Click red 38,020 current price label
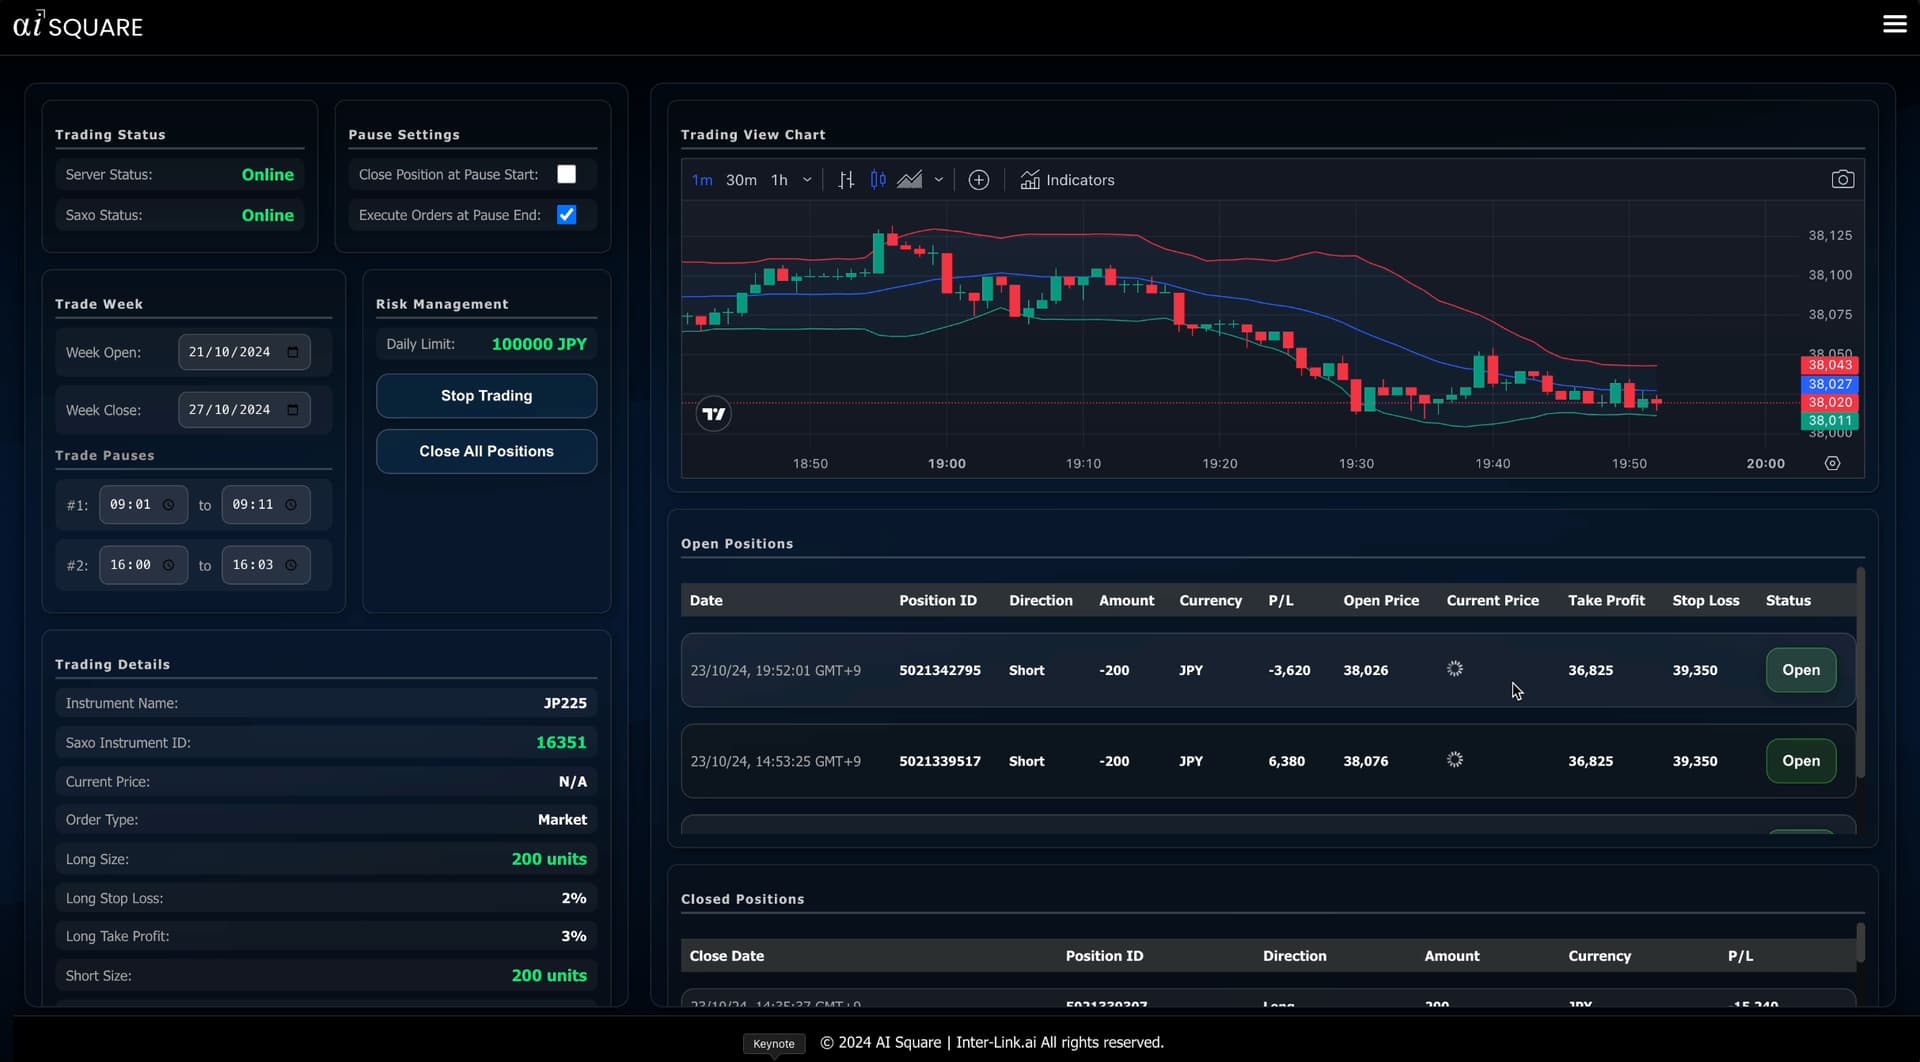Screen dimensions: 1920x1062 (x=1829, y=402)
